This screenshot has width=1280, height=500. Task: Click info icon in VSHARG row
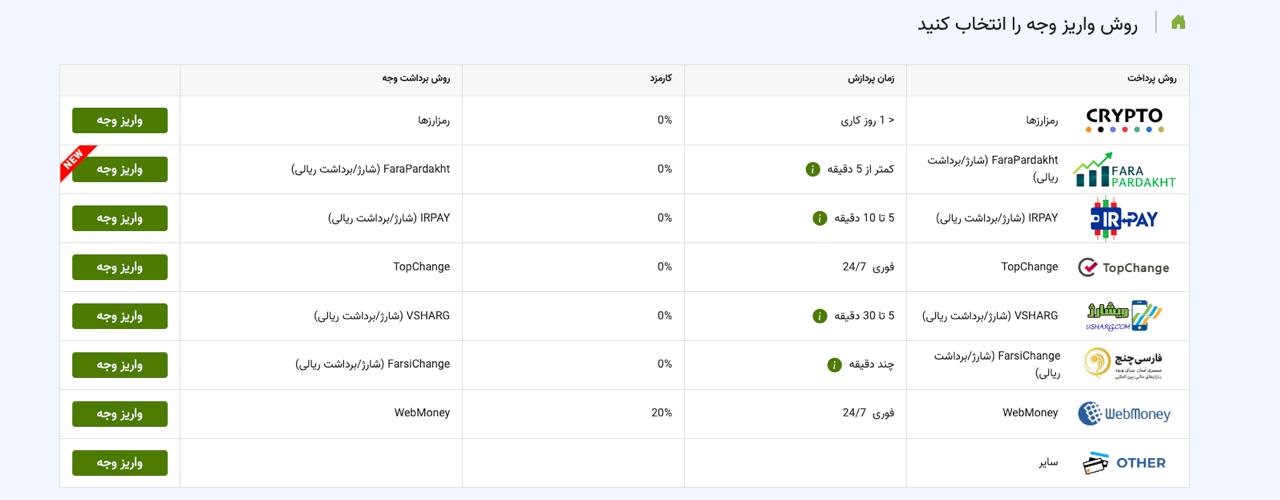pyautogui.click(x=820, y=316)
